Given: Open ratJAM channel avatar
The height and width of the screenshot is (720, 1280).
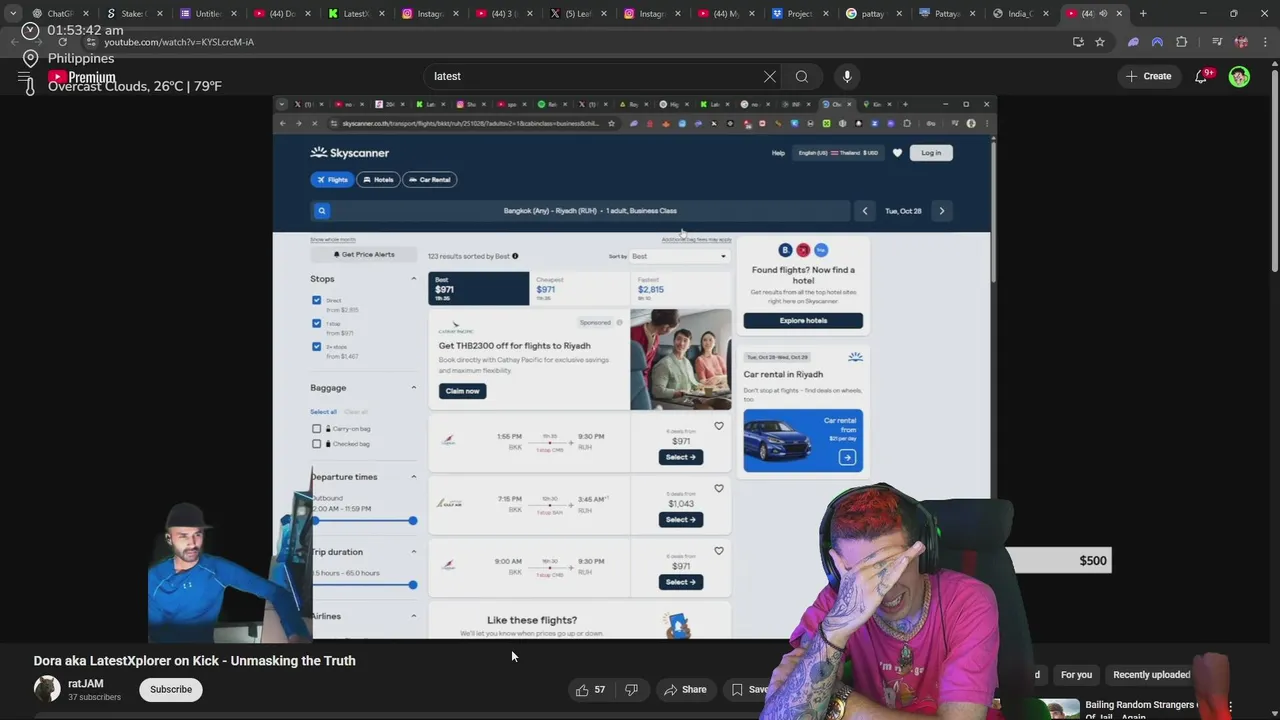Looking at the screenshot, I should point(47,689).
